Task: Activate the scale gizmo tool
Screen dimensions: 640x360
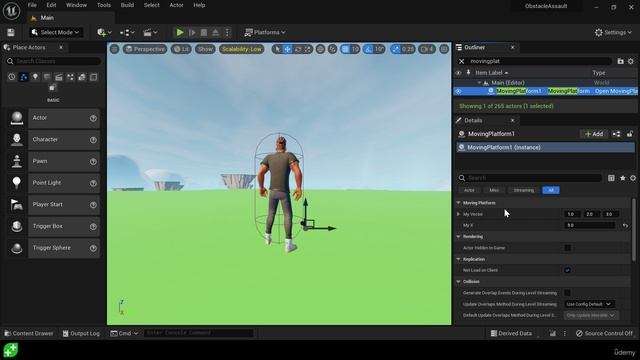Action: (x=307, y=49)
